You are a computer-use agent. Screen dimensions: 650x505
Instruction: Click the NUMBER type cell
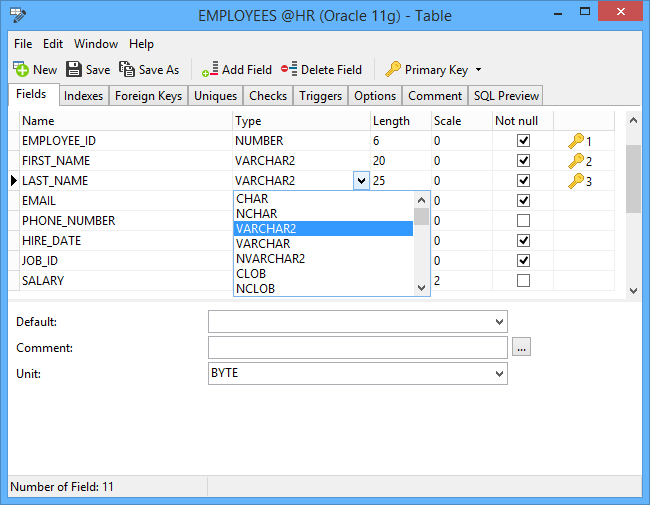pos(301,141)
